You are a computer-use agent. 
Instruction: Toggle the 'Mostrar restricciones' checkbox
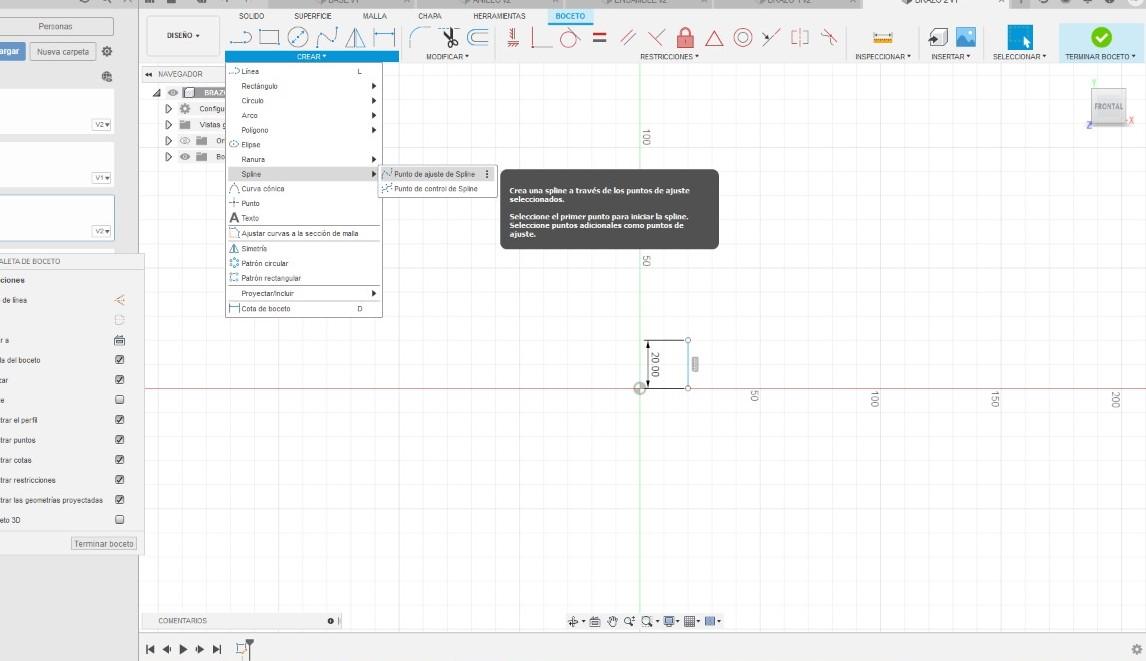120,480
